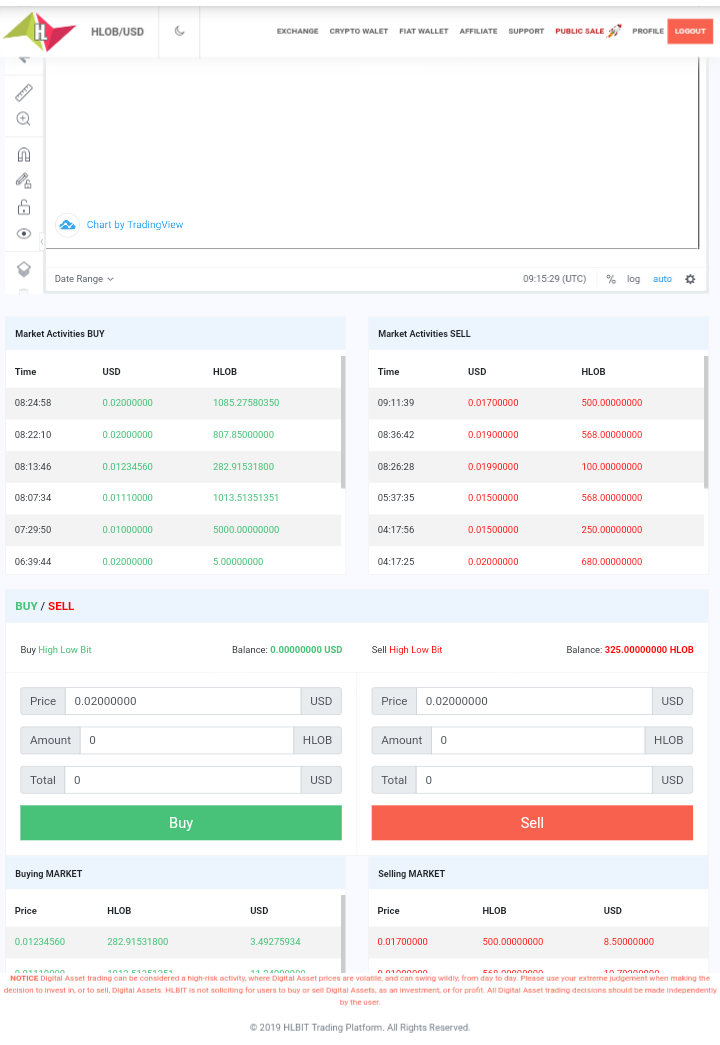Viewport: 720px width, 1045px height.
Task: Toggle log scale on chart
Action: coord(633,279)
